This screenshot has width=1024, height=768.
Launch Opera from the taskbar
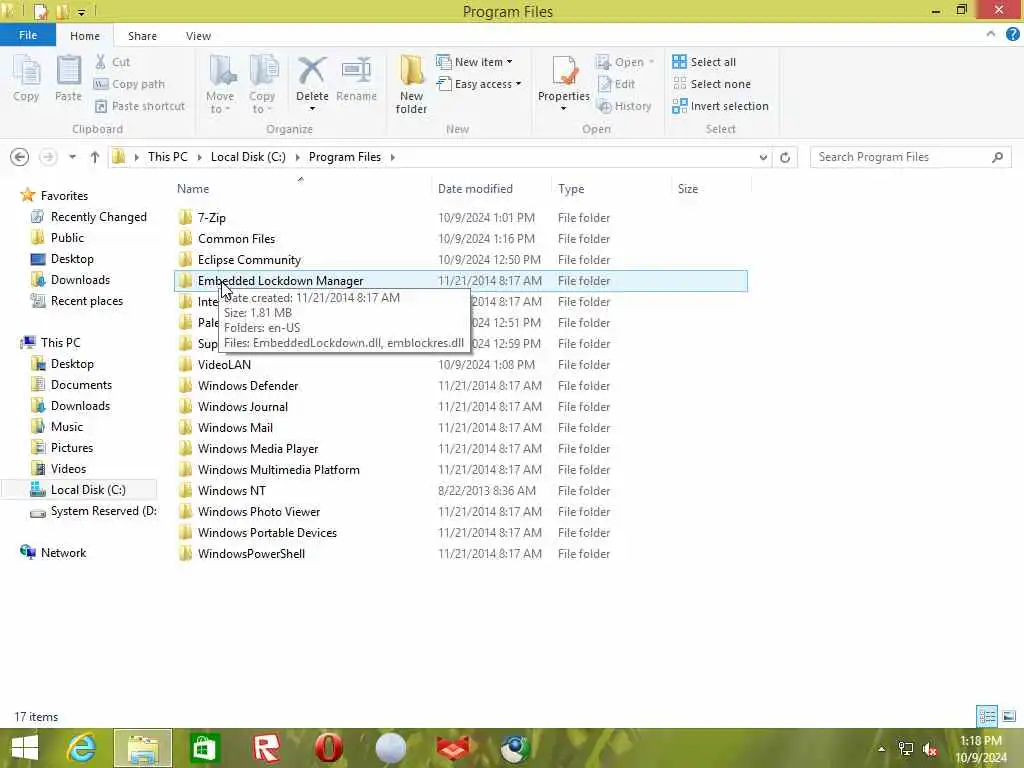(328, 748)
